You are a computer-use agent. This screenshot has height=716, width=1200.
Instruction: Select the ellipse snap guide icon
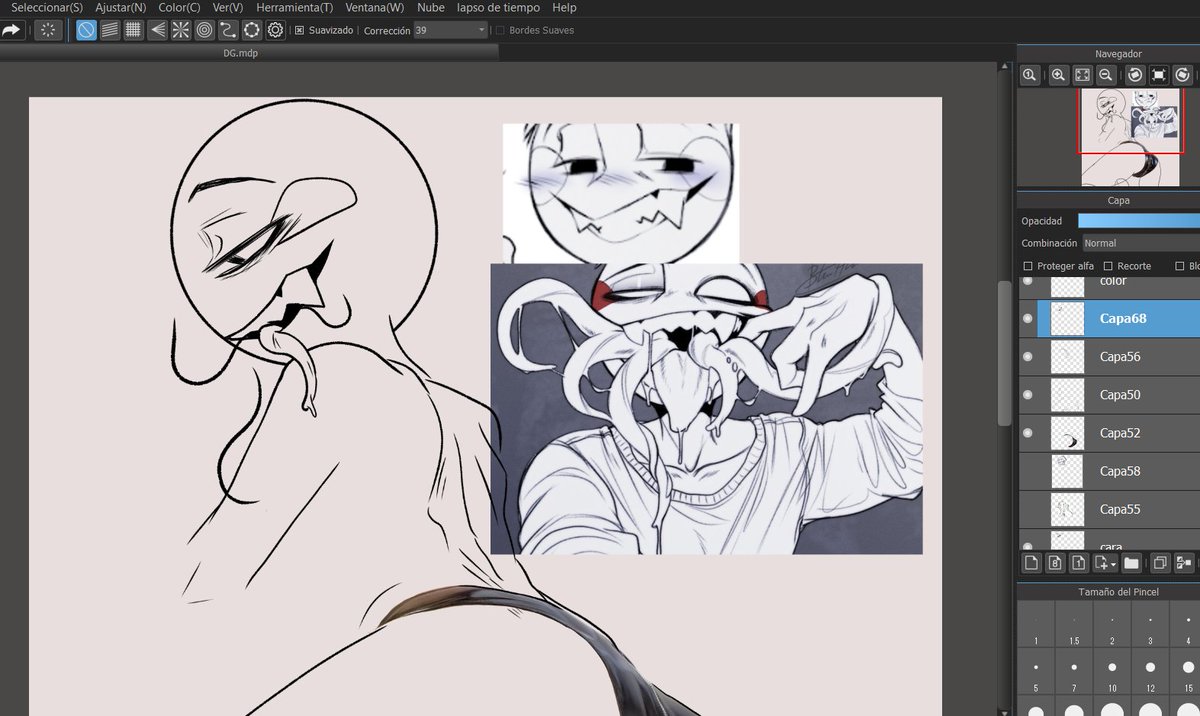(252, 30)
